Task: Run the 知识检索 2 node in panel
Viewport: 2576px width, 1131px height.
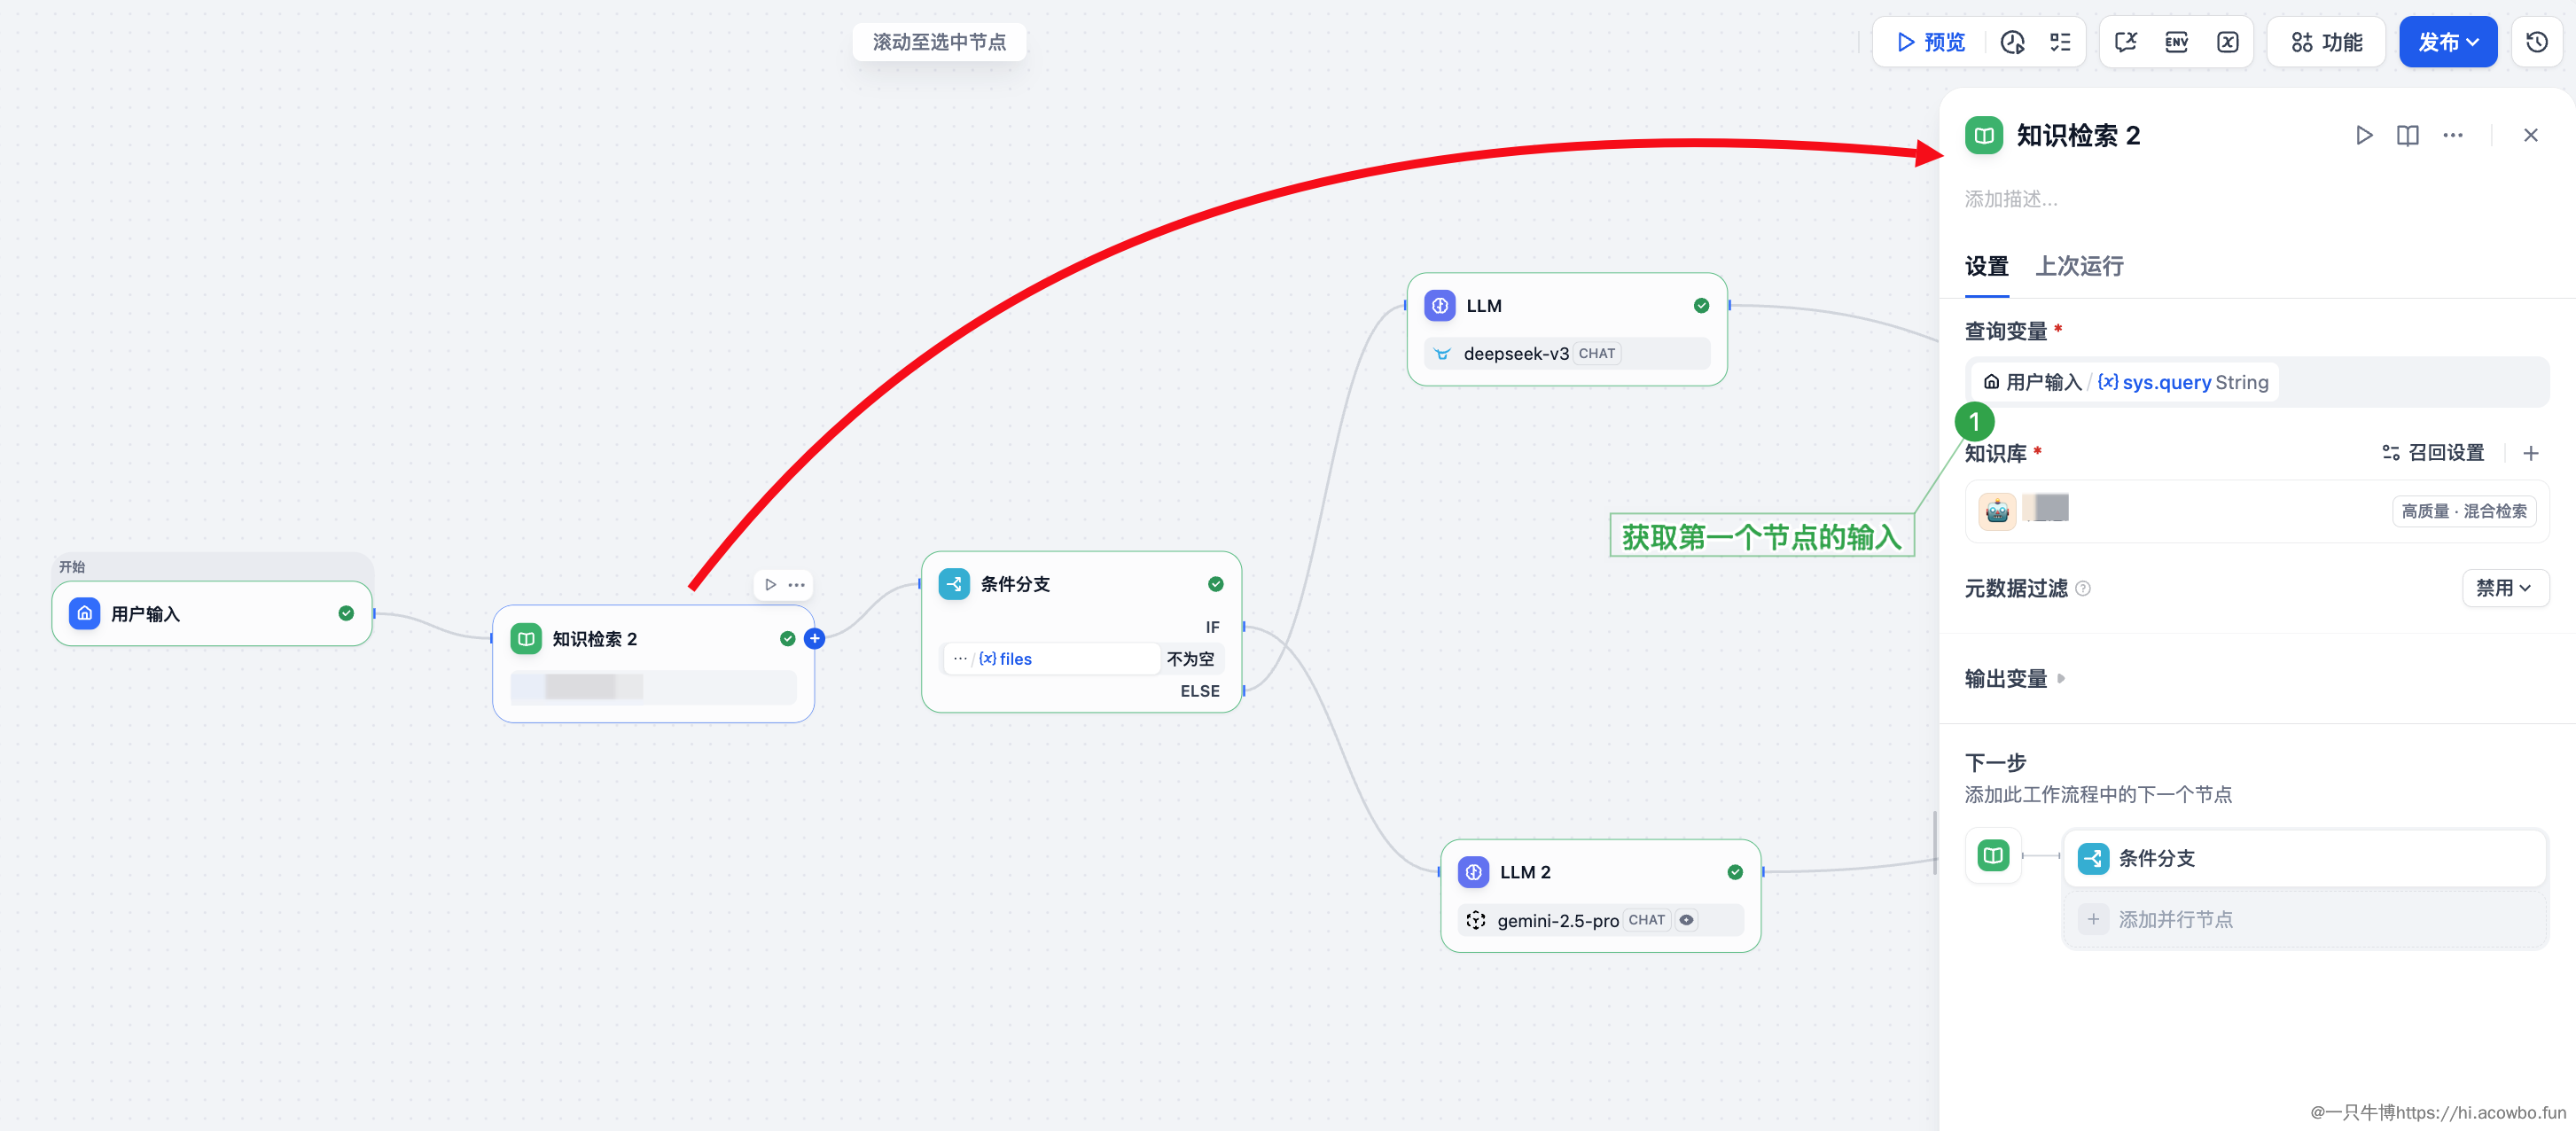Action: 2364,135
